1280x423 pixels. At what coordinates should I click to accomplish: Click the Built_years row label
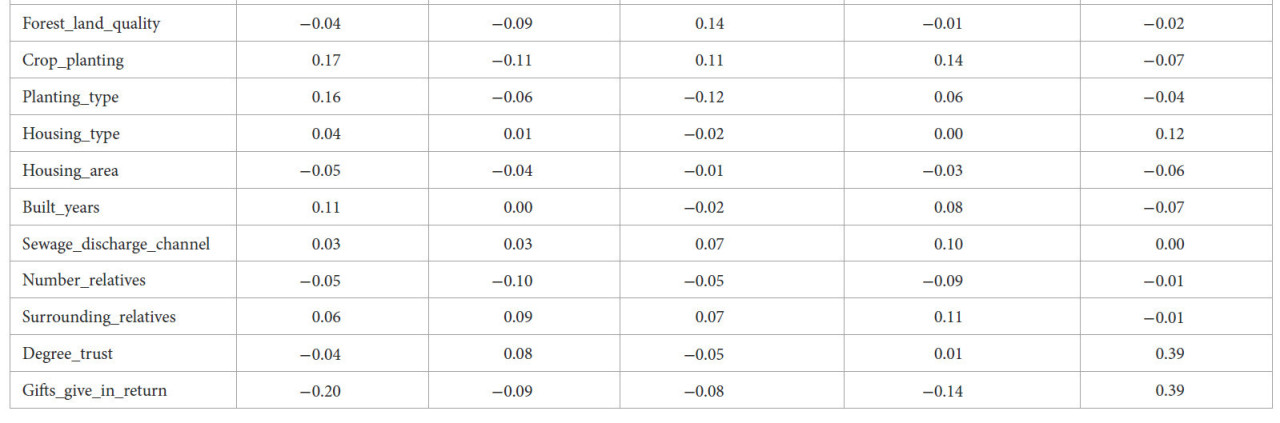point(61,208)
